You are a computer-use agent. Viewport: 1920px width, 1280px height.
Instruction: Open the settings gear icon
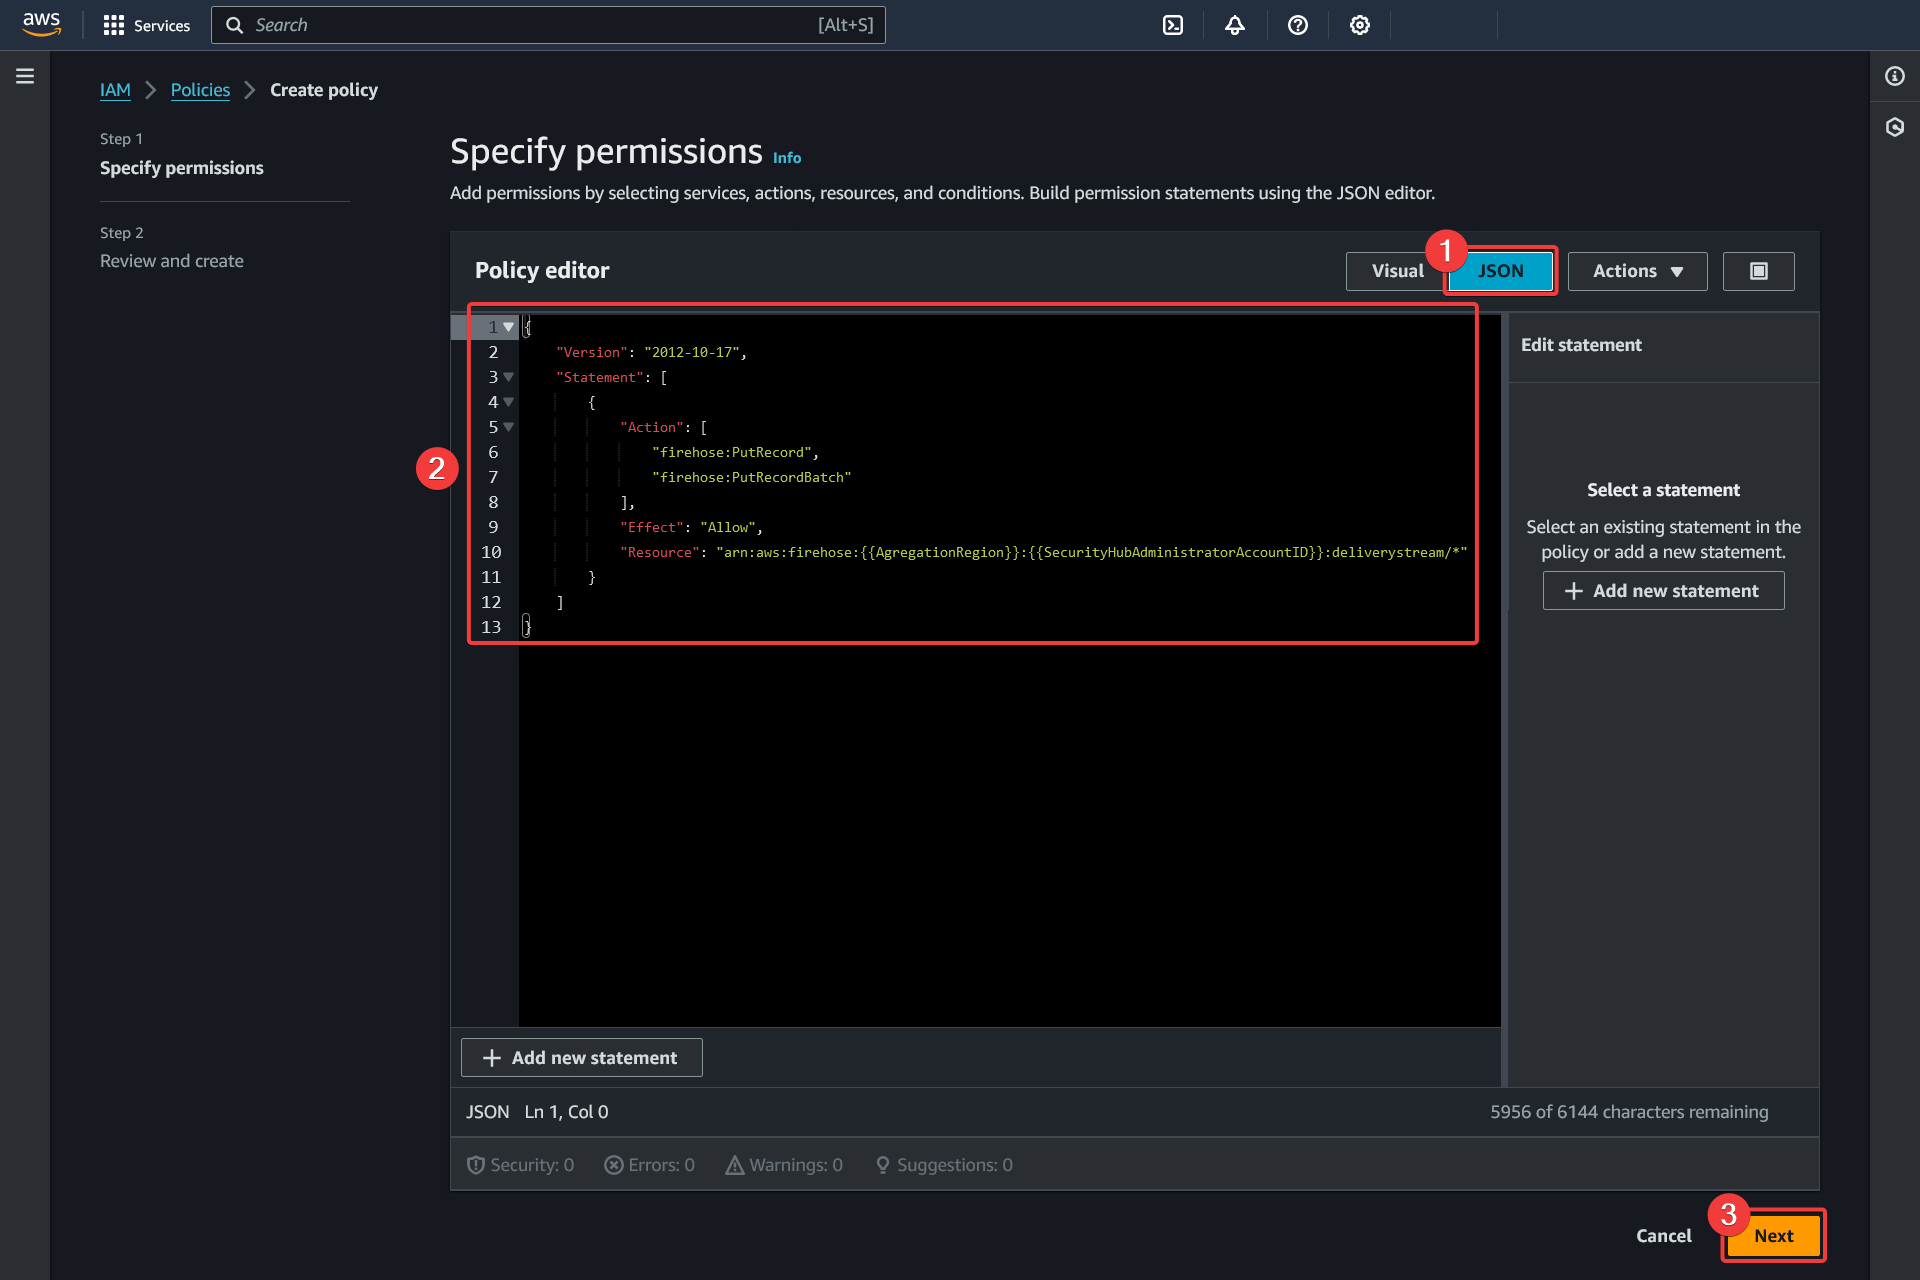[1360, 25]
